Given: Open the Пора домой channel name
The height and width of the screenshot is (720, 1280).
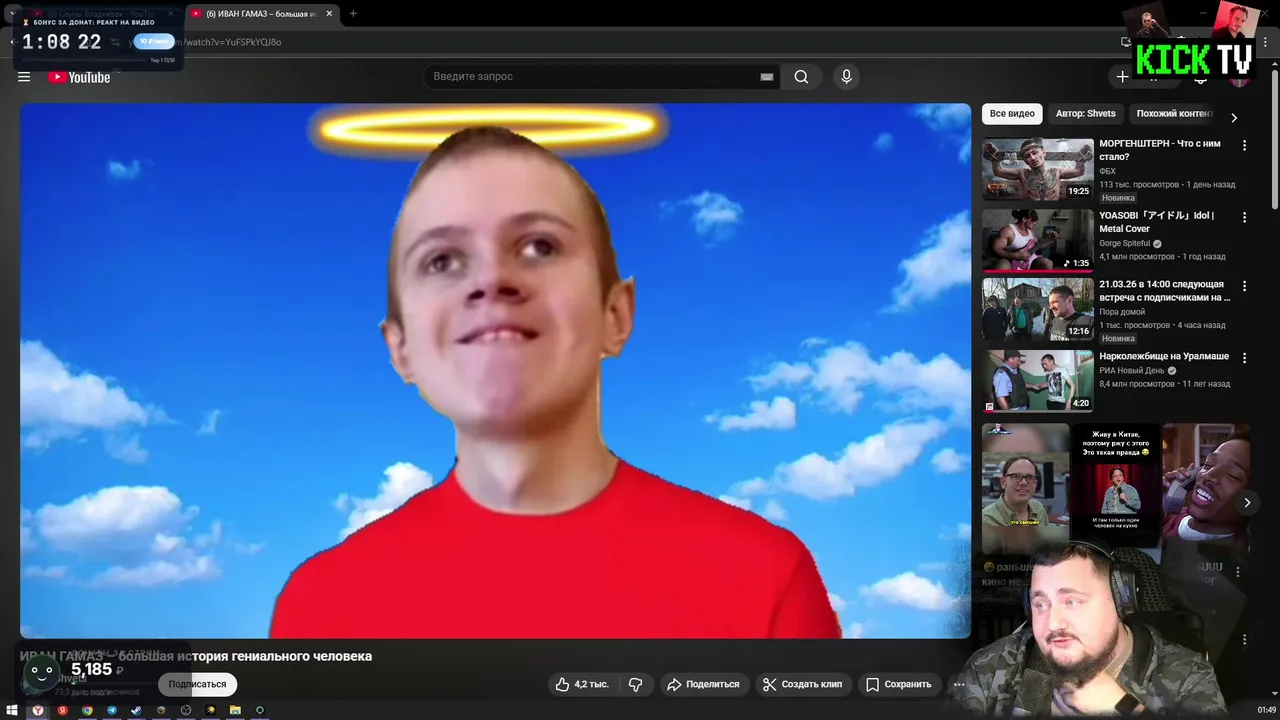Looking at the screenshot, I should [1122, 311].
